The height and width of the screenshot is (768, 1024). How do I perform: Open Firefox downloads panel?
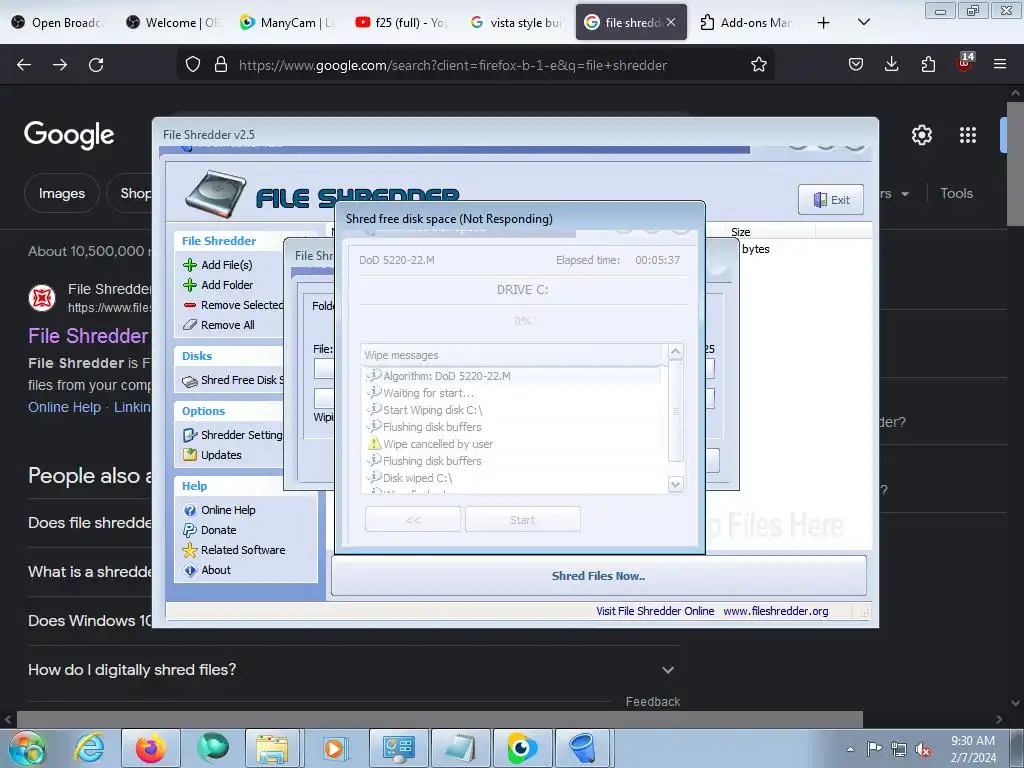tap(891, 65)
